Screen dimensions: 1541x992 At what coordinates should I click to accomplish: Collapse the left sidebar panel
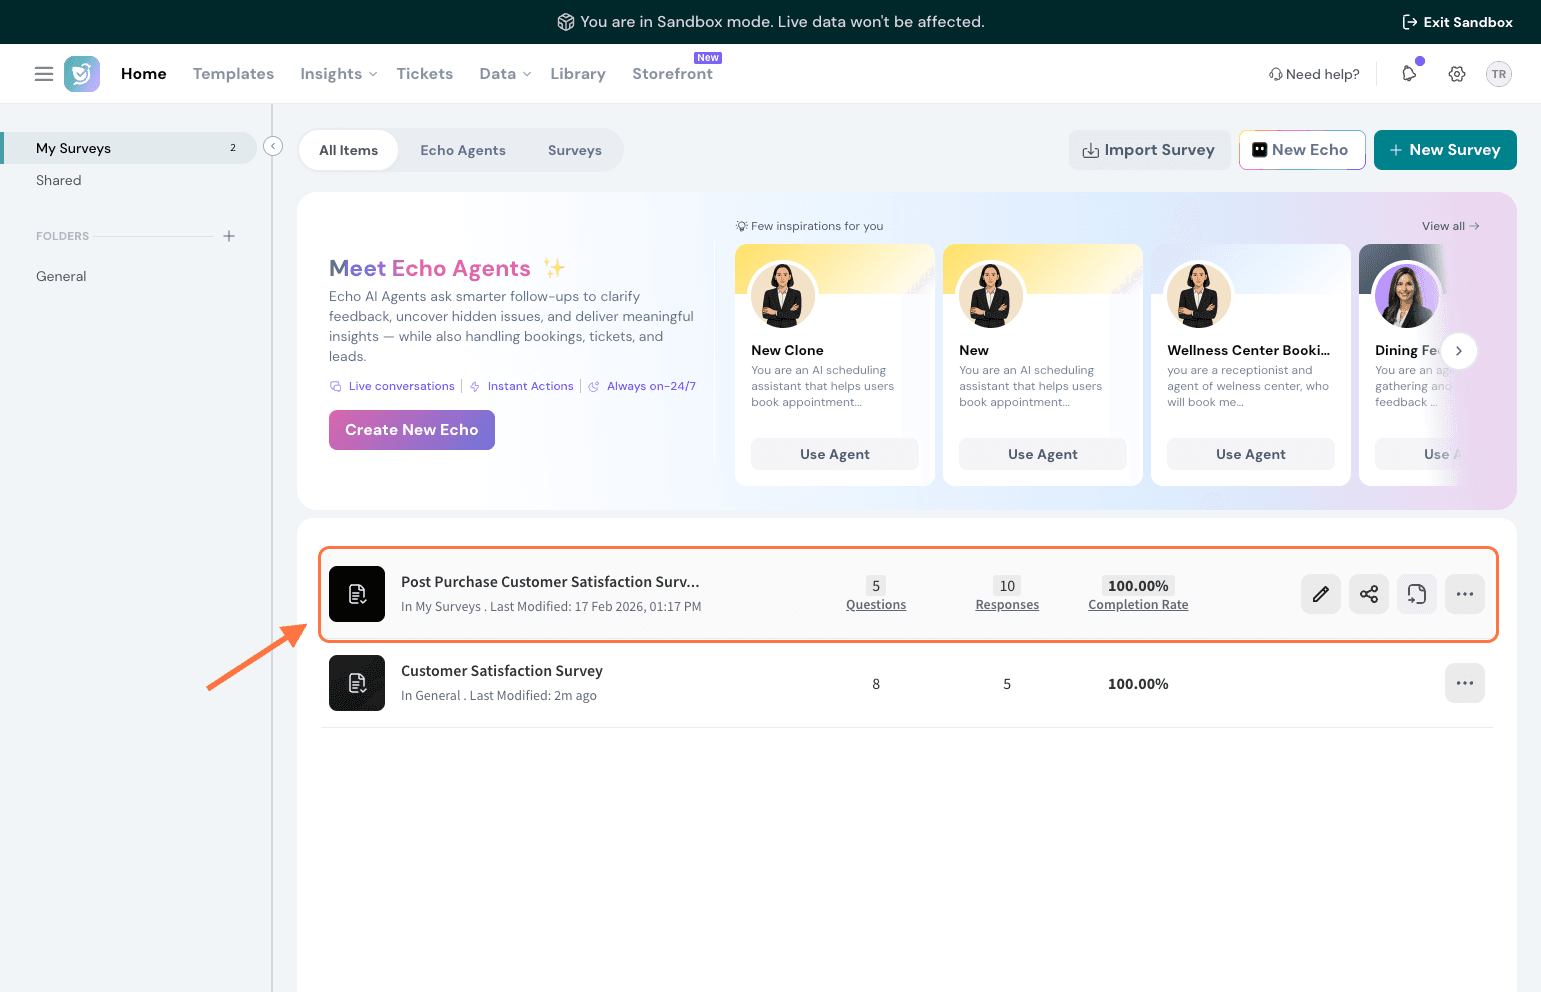pos(273,147)
